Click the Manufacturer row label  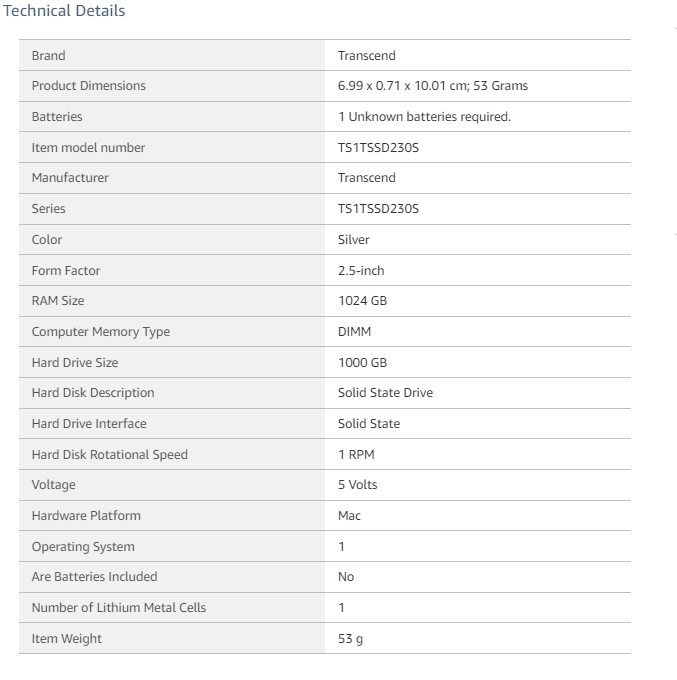(70, 177)
